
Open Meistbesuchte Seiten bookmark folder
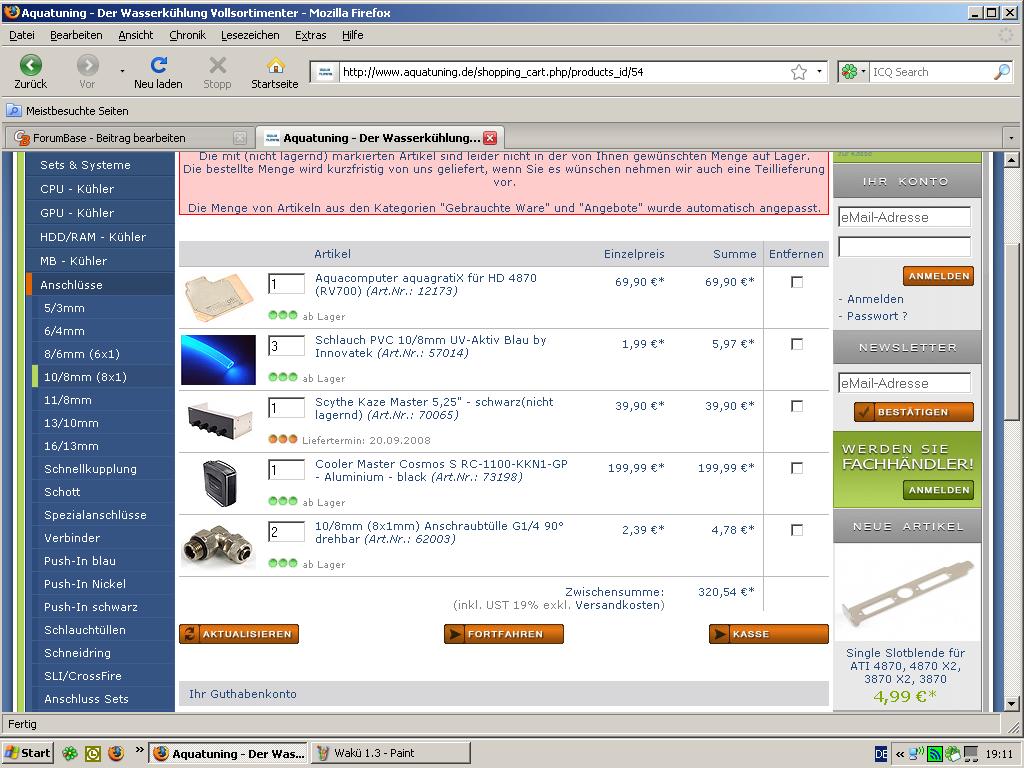tap(68, 111)
